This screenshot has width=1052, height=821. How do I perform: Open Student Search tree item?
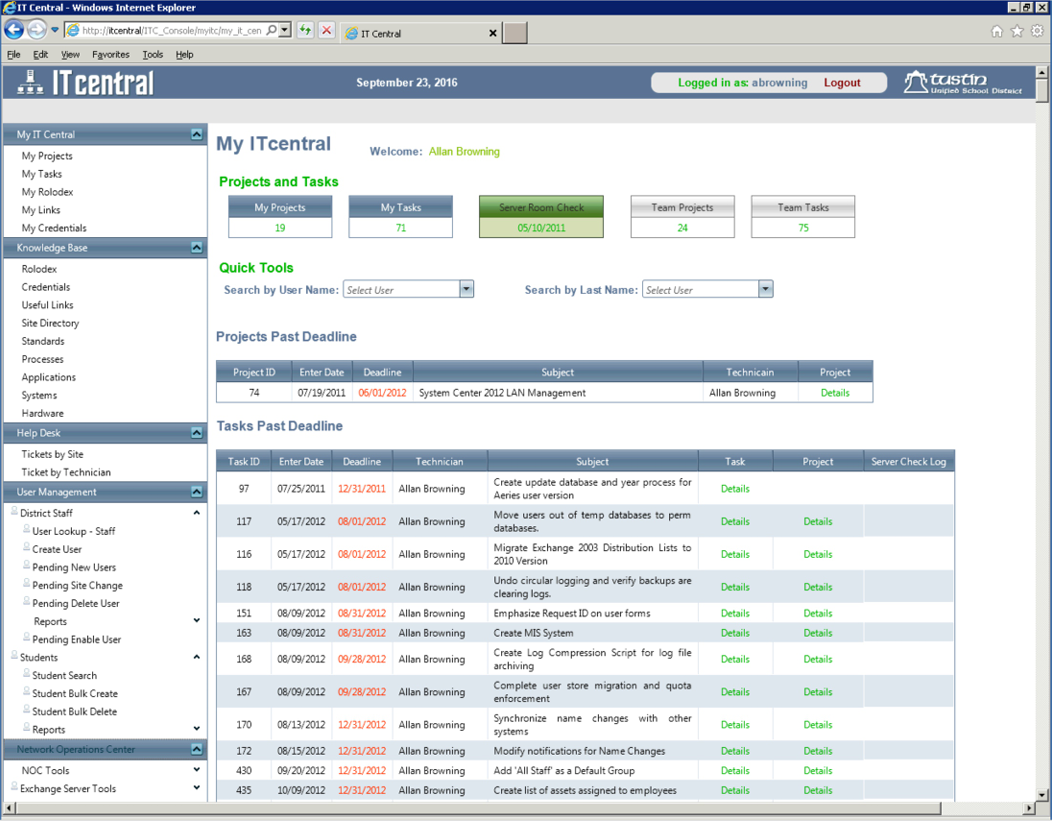pyautogui.click(x=64, y=675)
